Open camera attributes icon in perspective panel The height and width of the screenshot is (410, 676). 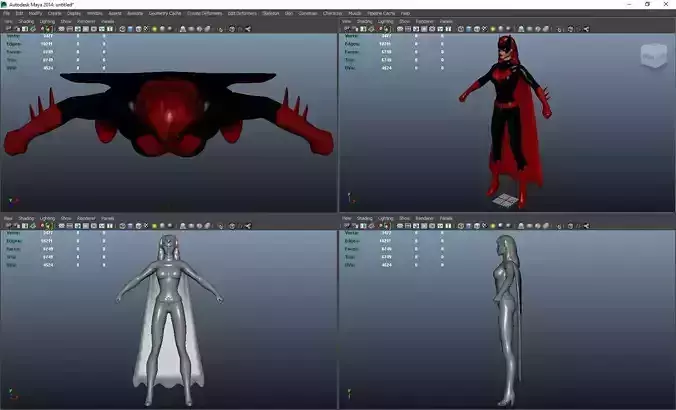point(355,29)
